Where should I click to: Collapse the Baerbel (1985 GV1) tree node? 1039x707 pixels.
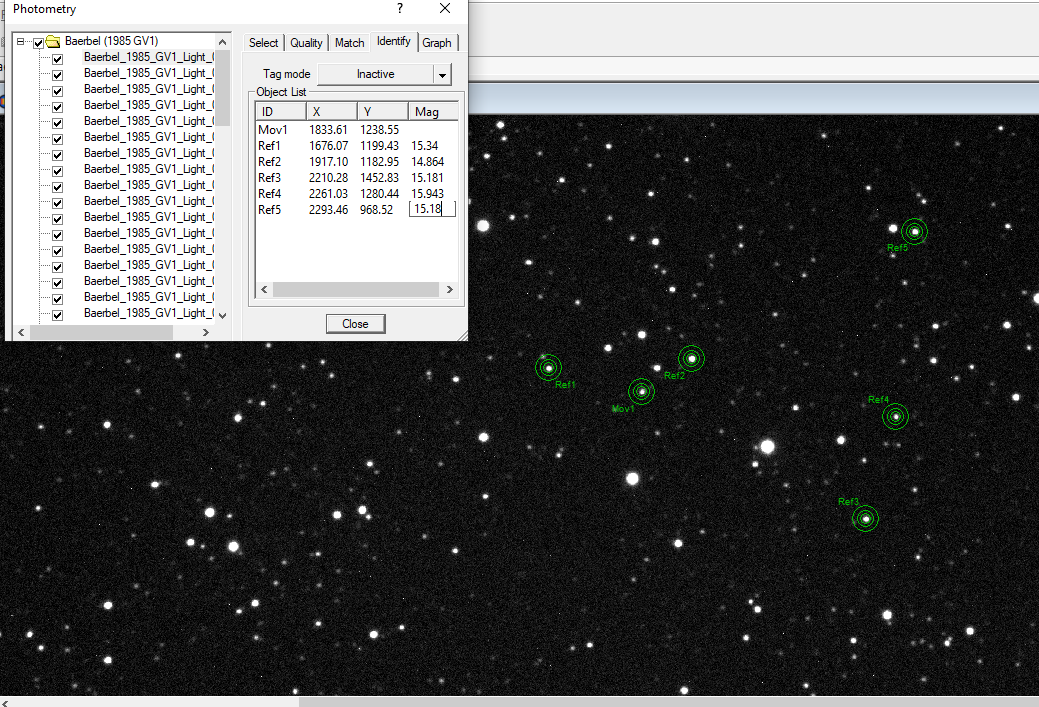click(x=21, y=41)
